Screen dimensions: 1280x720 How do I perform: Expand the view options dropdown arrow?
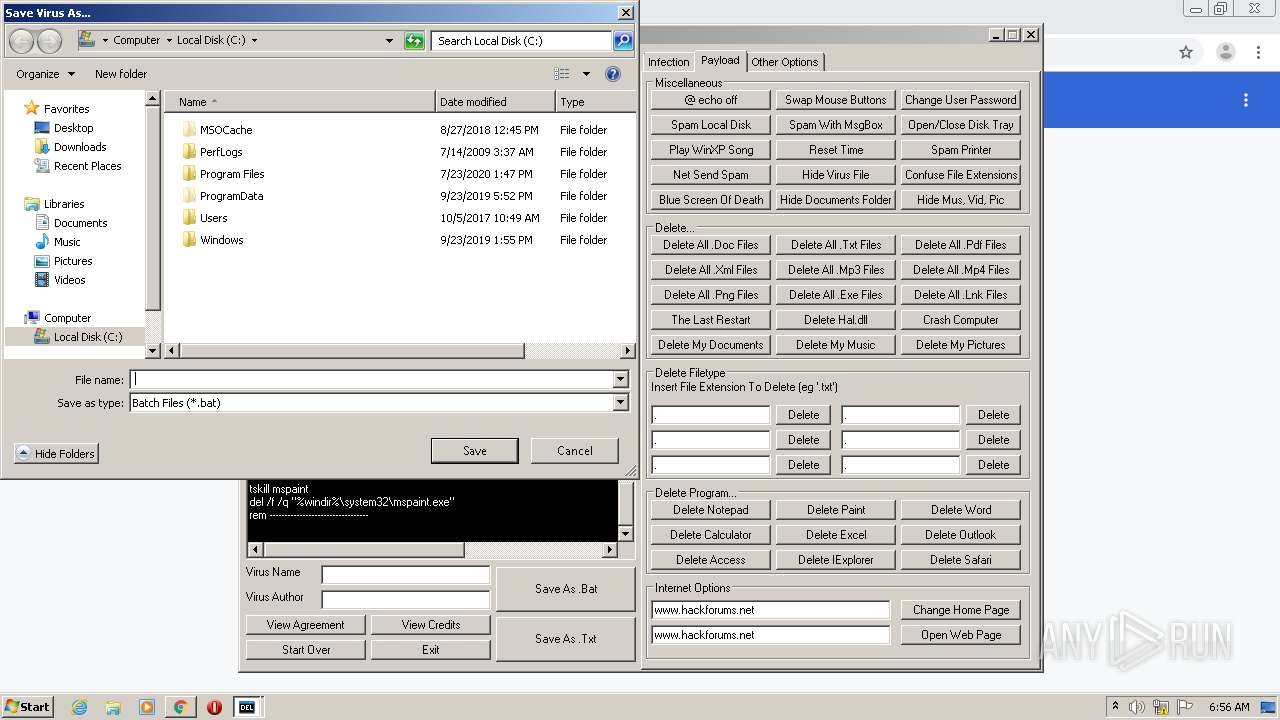[586, 74]
